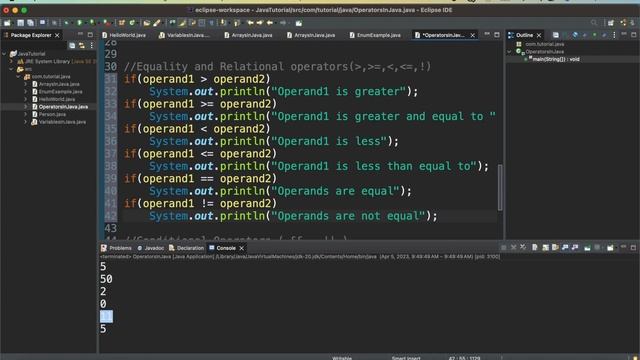The height and width of the screenshot is (360, 640).
Task: Click the Open Type folder icon
Action: (x=147, y=23)
